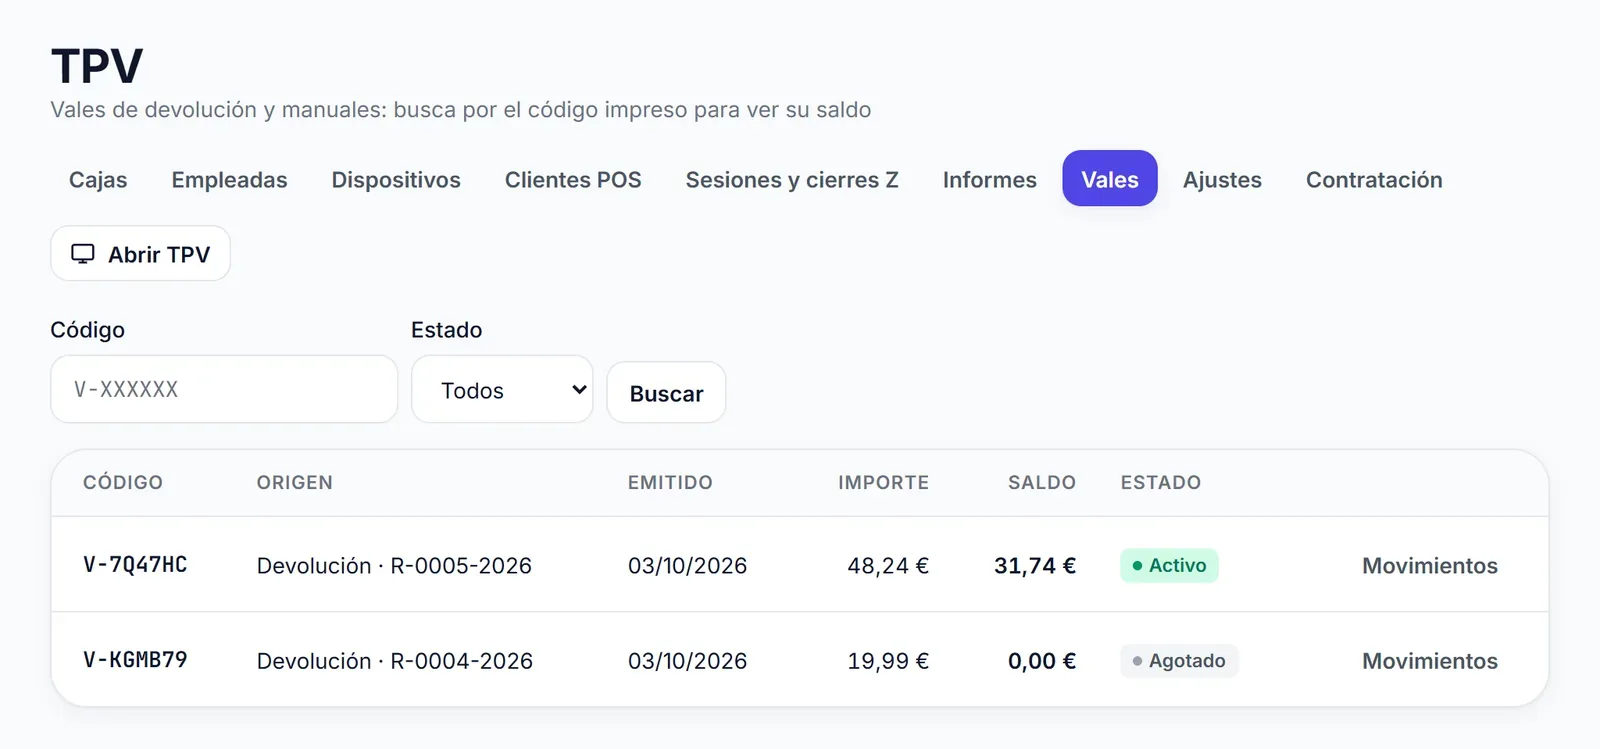The image size is (1600, 749).
Task: Click voucher code V-KGMB79
Action: pos(135,660)
